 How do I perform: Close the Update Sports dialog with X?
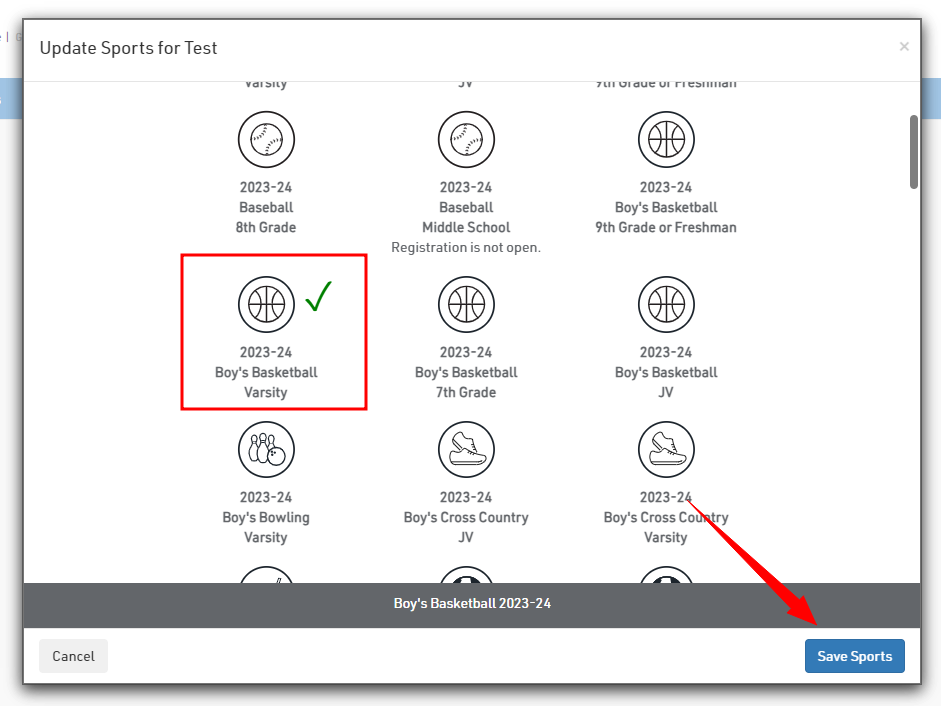point(904,46)
